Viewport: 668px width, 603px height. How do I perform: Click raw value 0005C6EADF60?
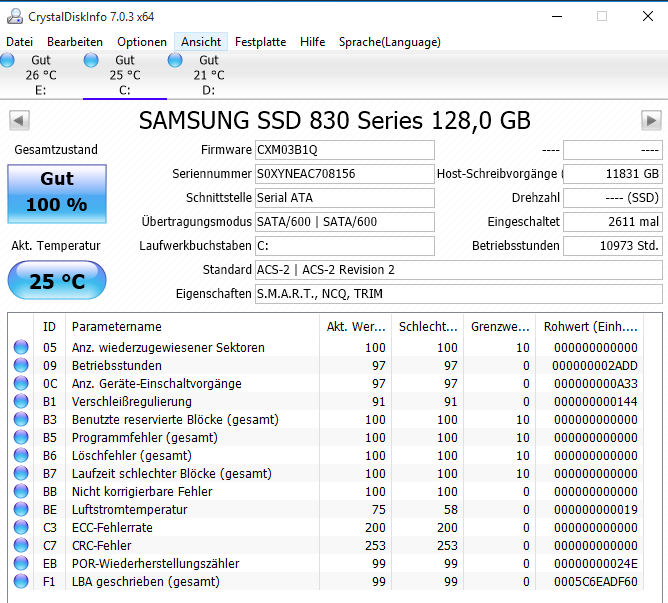(596, 582)
